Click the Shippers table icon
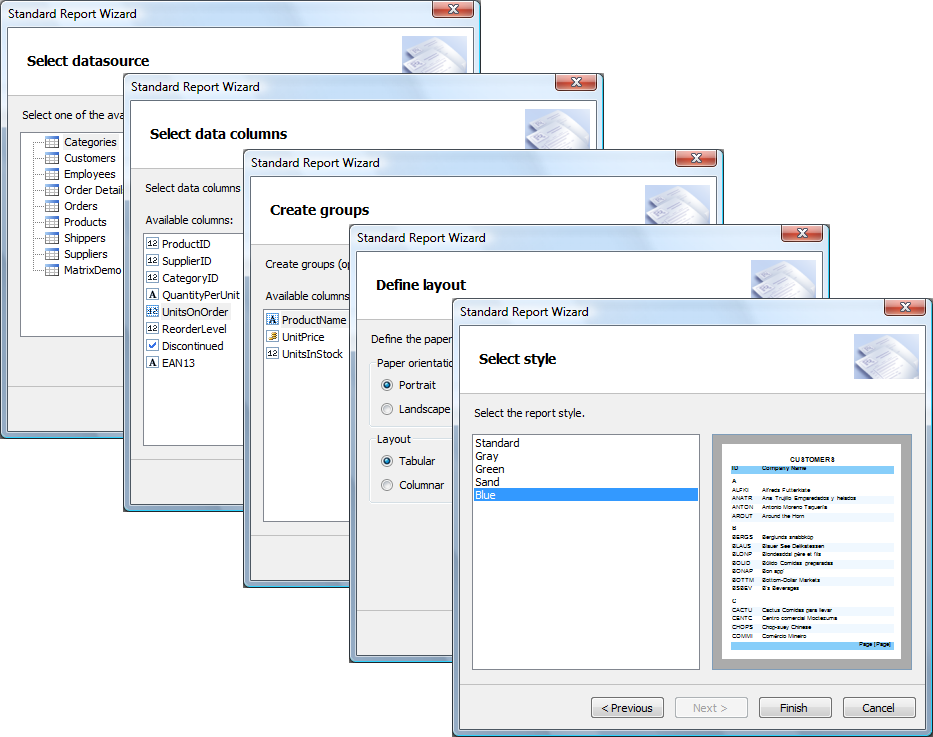This screenshot has width=933, height=737. [x=52, y=238]
